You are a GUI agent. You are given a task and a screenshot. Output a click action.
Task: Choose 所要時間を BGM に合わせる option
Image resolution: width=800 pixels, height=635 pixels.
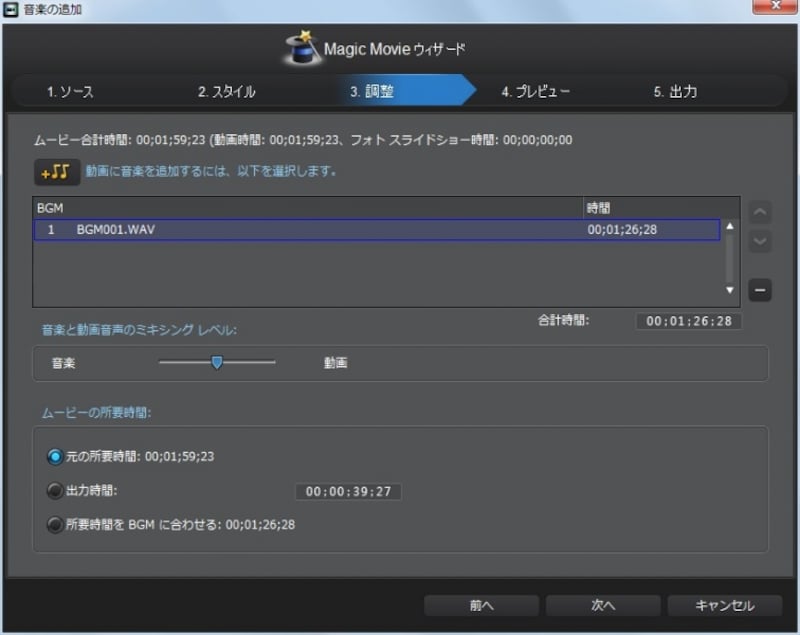(54, 524)
